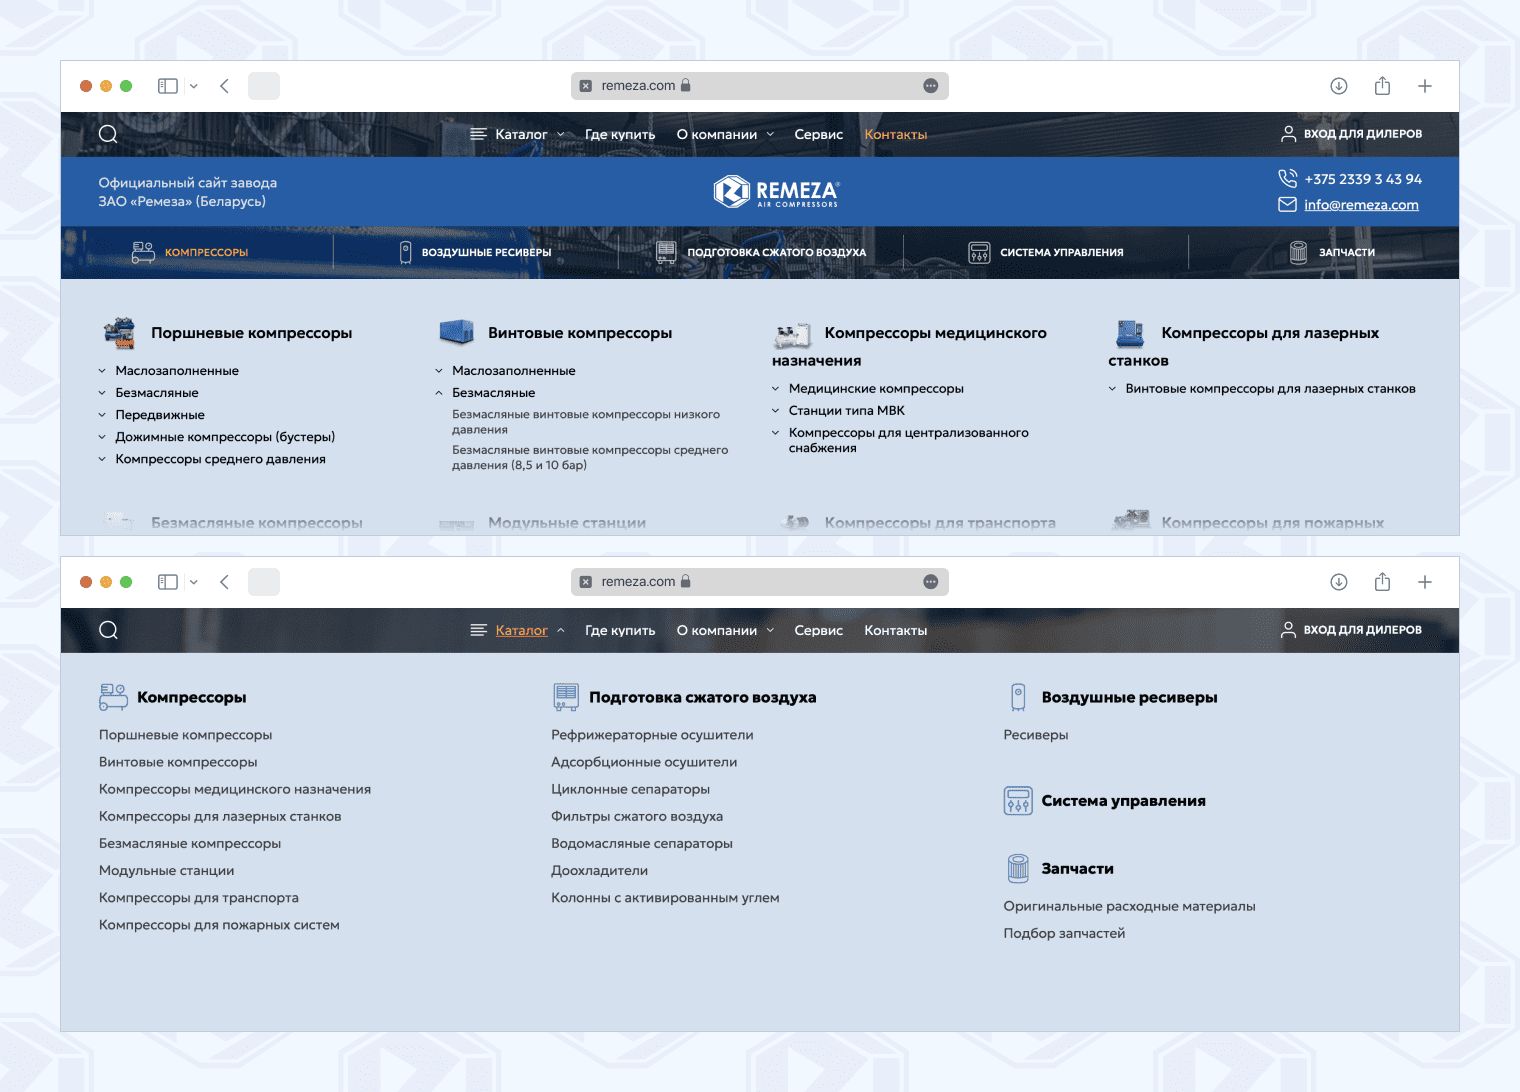The image size is (1520, 1092).
Task: Click the Система управления icon in the bottom window
Action: click(1018, 801)
